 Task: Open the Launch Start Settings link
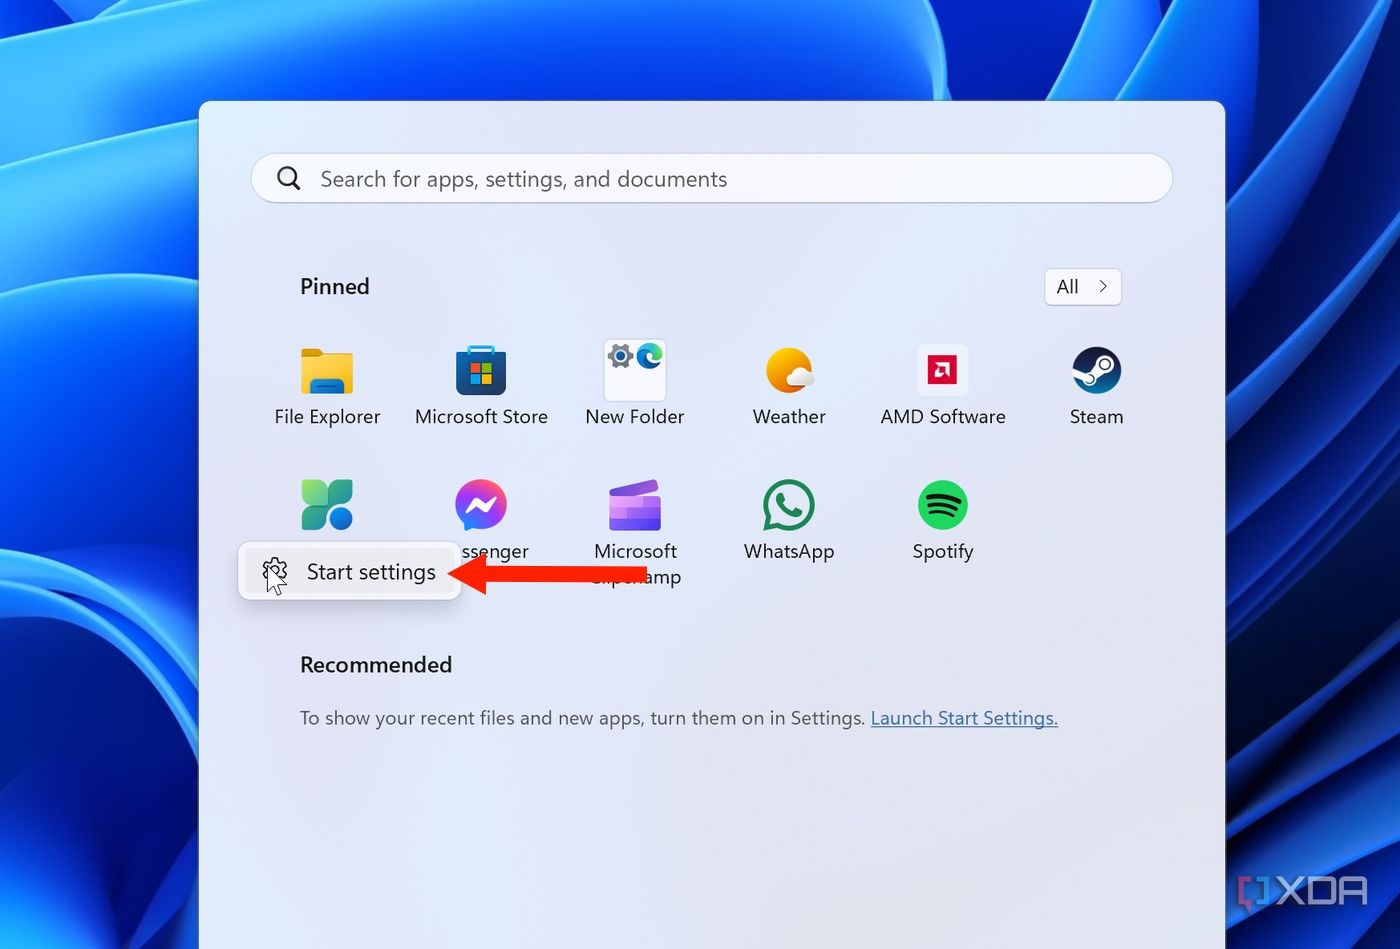[963, 718]
